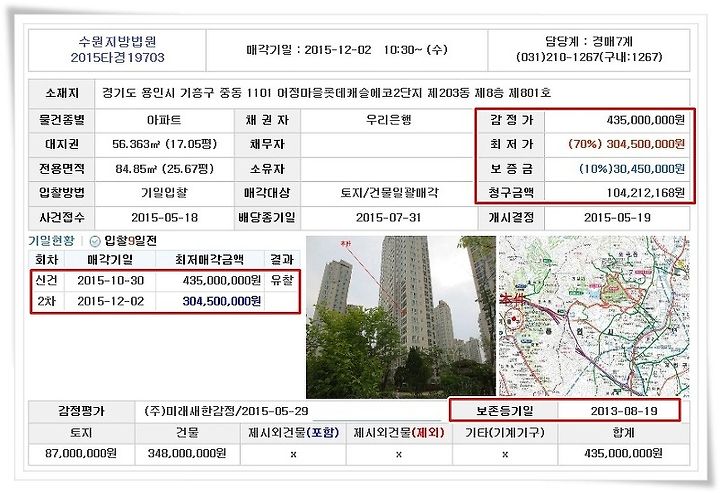
Task: Click 대지권 value 56.363㎡ (17.05평)
Action: pos(164,144)
